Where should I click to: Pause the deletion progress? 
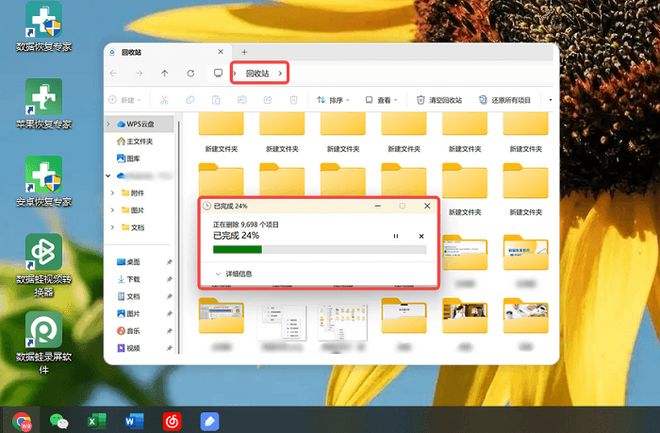pos(396,236)
